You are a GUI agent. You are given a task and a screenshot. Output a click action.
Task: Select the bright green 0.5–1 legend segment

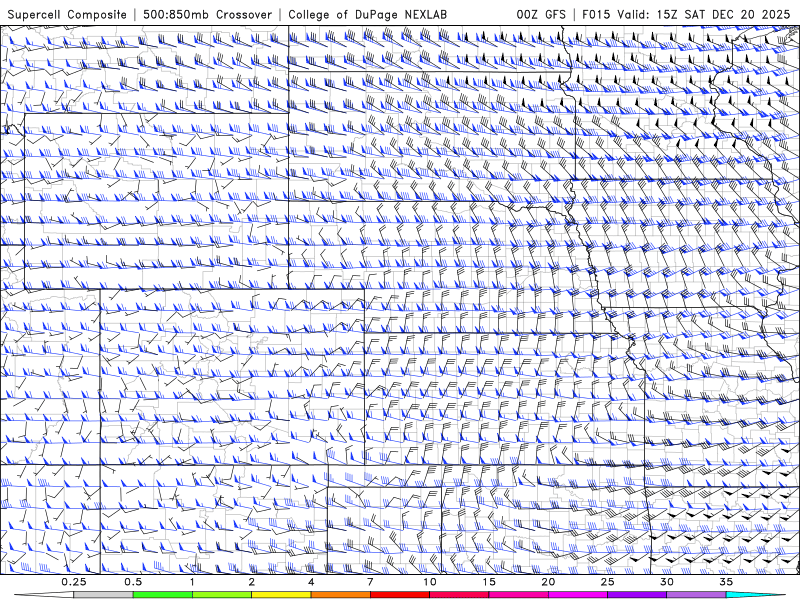pyautogui.click(x=163, y=595)
